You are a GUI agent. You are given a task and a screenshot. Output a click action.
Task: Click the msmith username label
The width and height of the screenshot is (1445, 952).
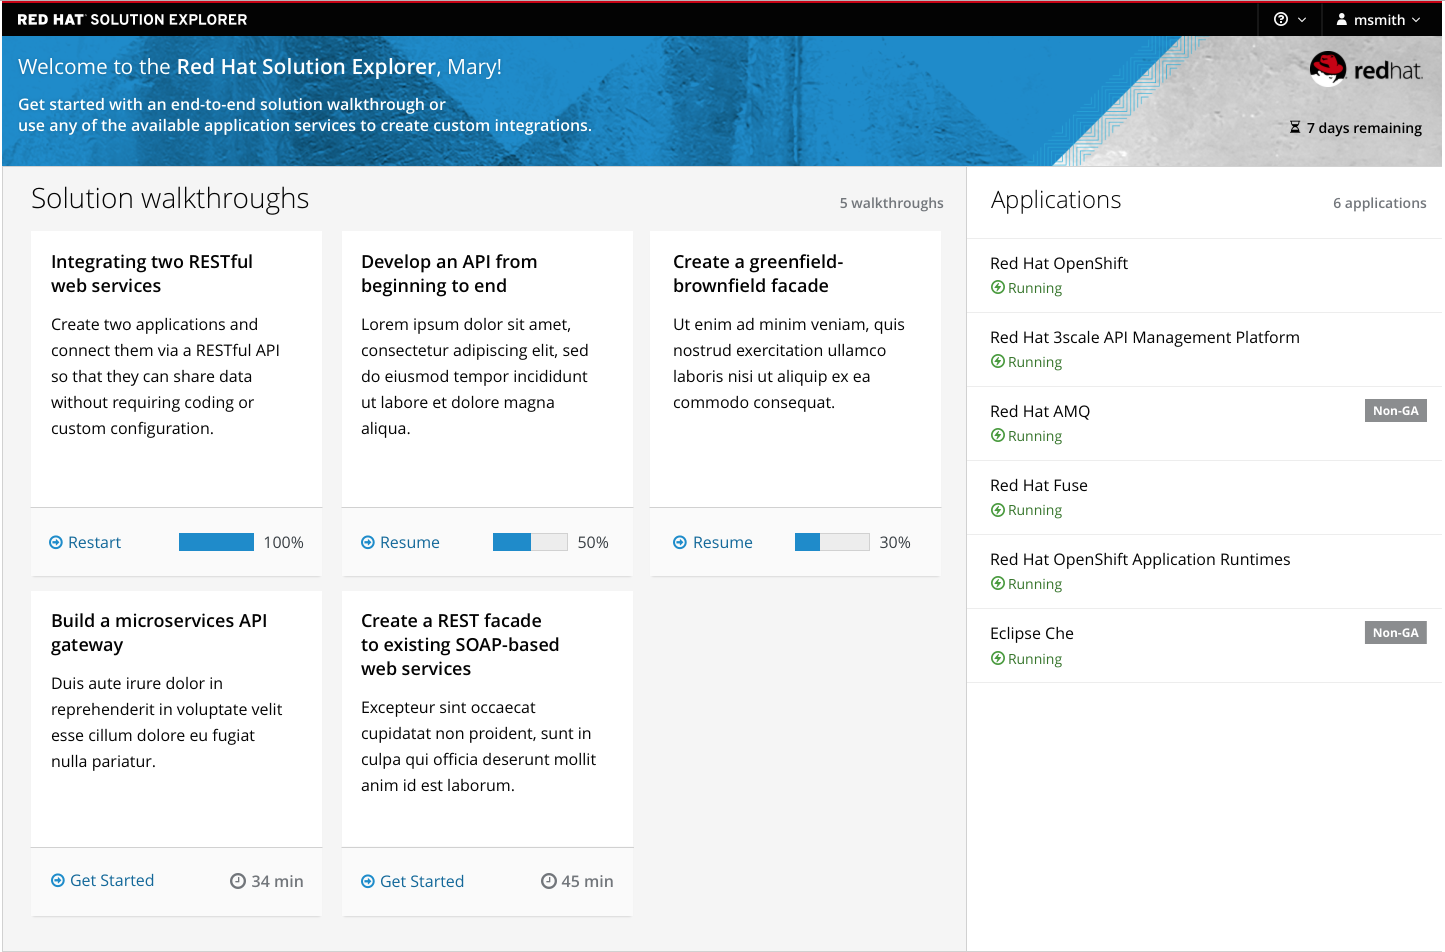pyautogui.click(x=1379, y=20)
